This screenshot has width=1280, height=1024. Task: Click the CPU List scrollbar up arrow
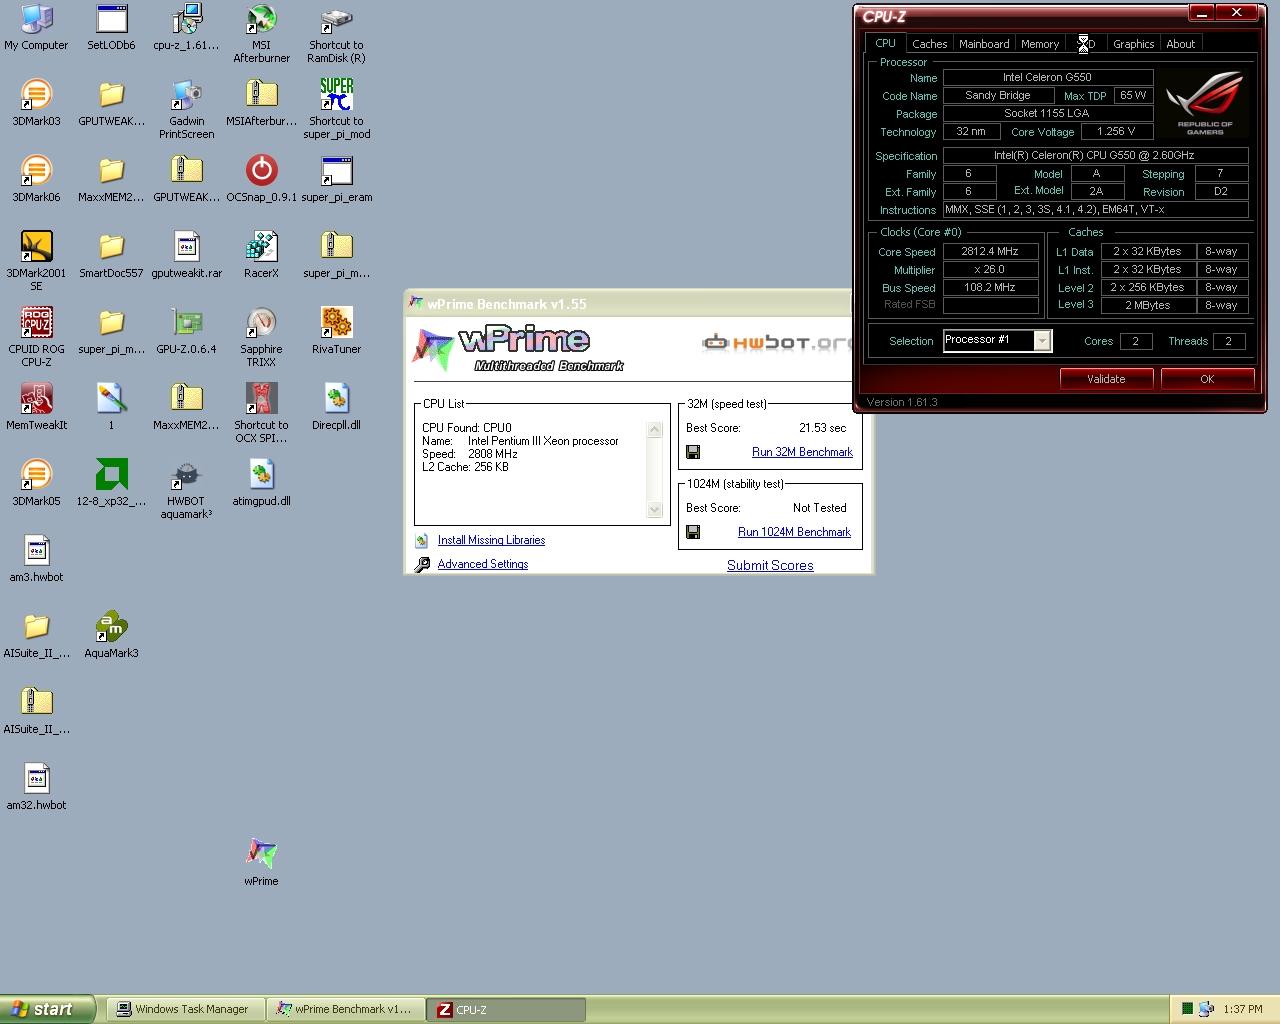pyautogui.click(x=655, y=430)
